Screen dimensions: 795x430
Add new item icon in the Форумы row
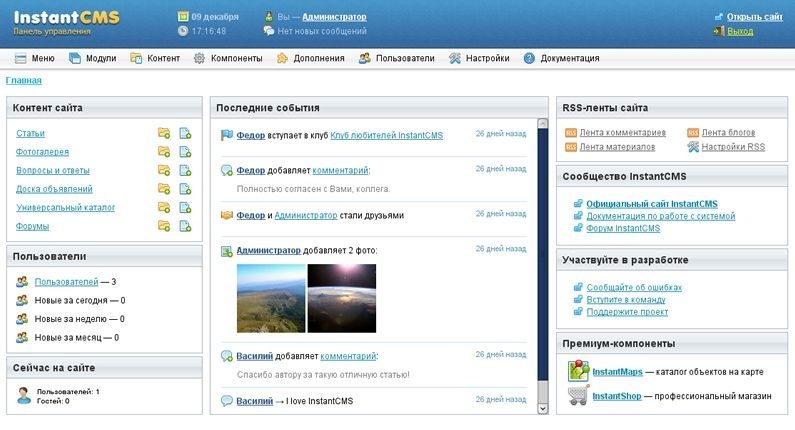185,226
